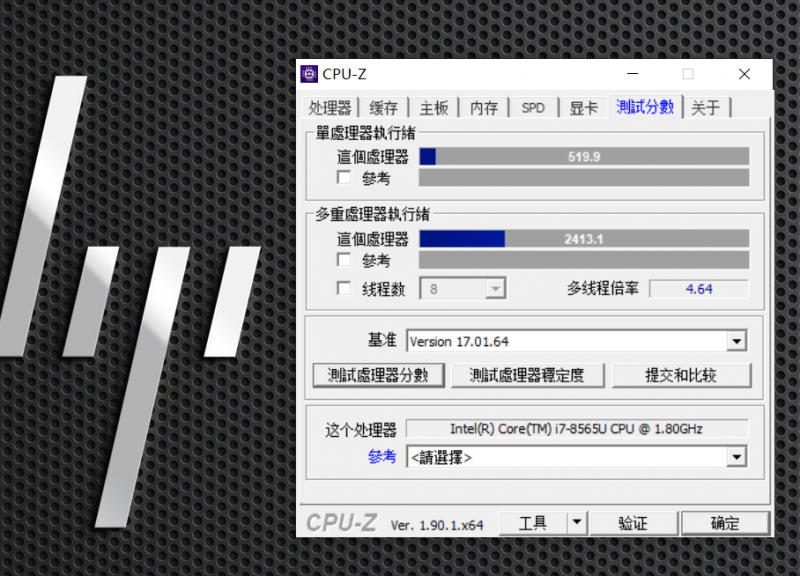Screen dimensions: 800x576
Task: Click the 測試處理器分數 button
Action: coord(379,375)
